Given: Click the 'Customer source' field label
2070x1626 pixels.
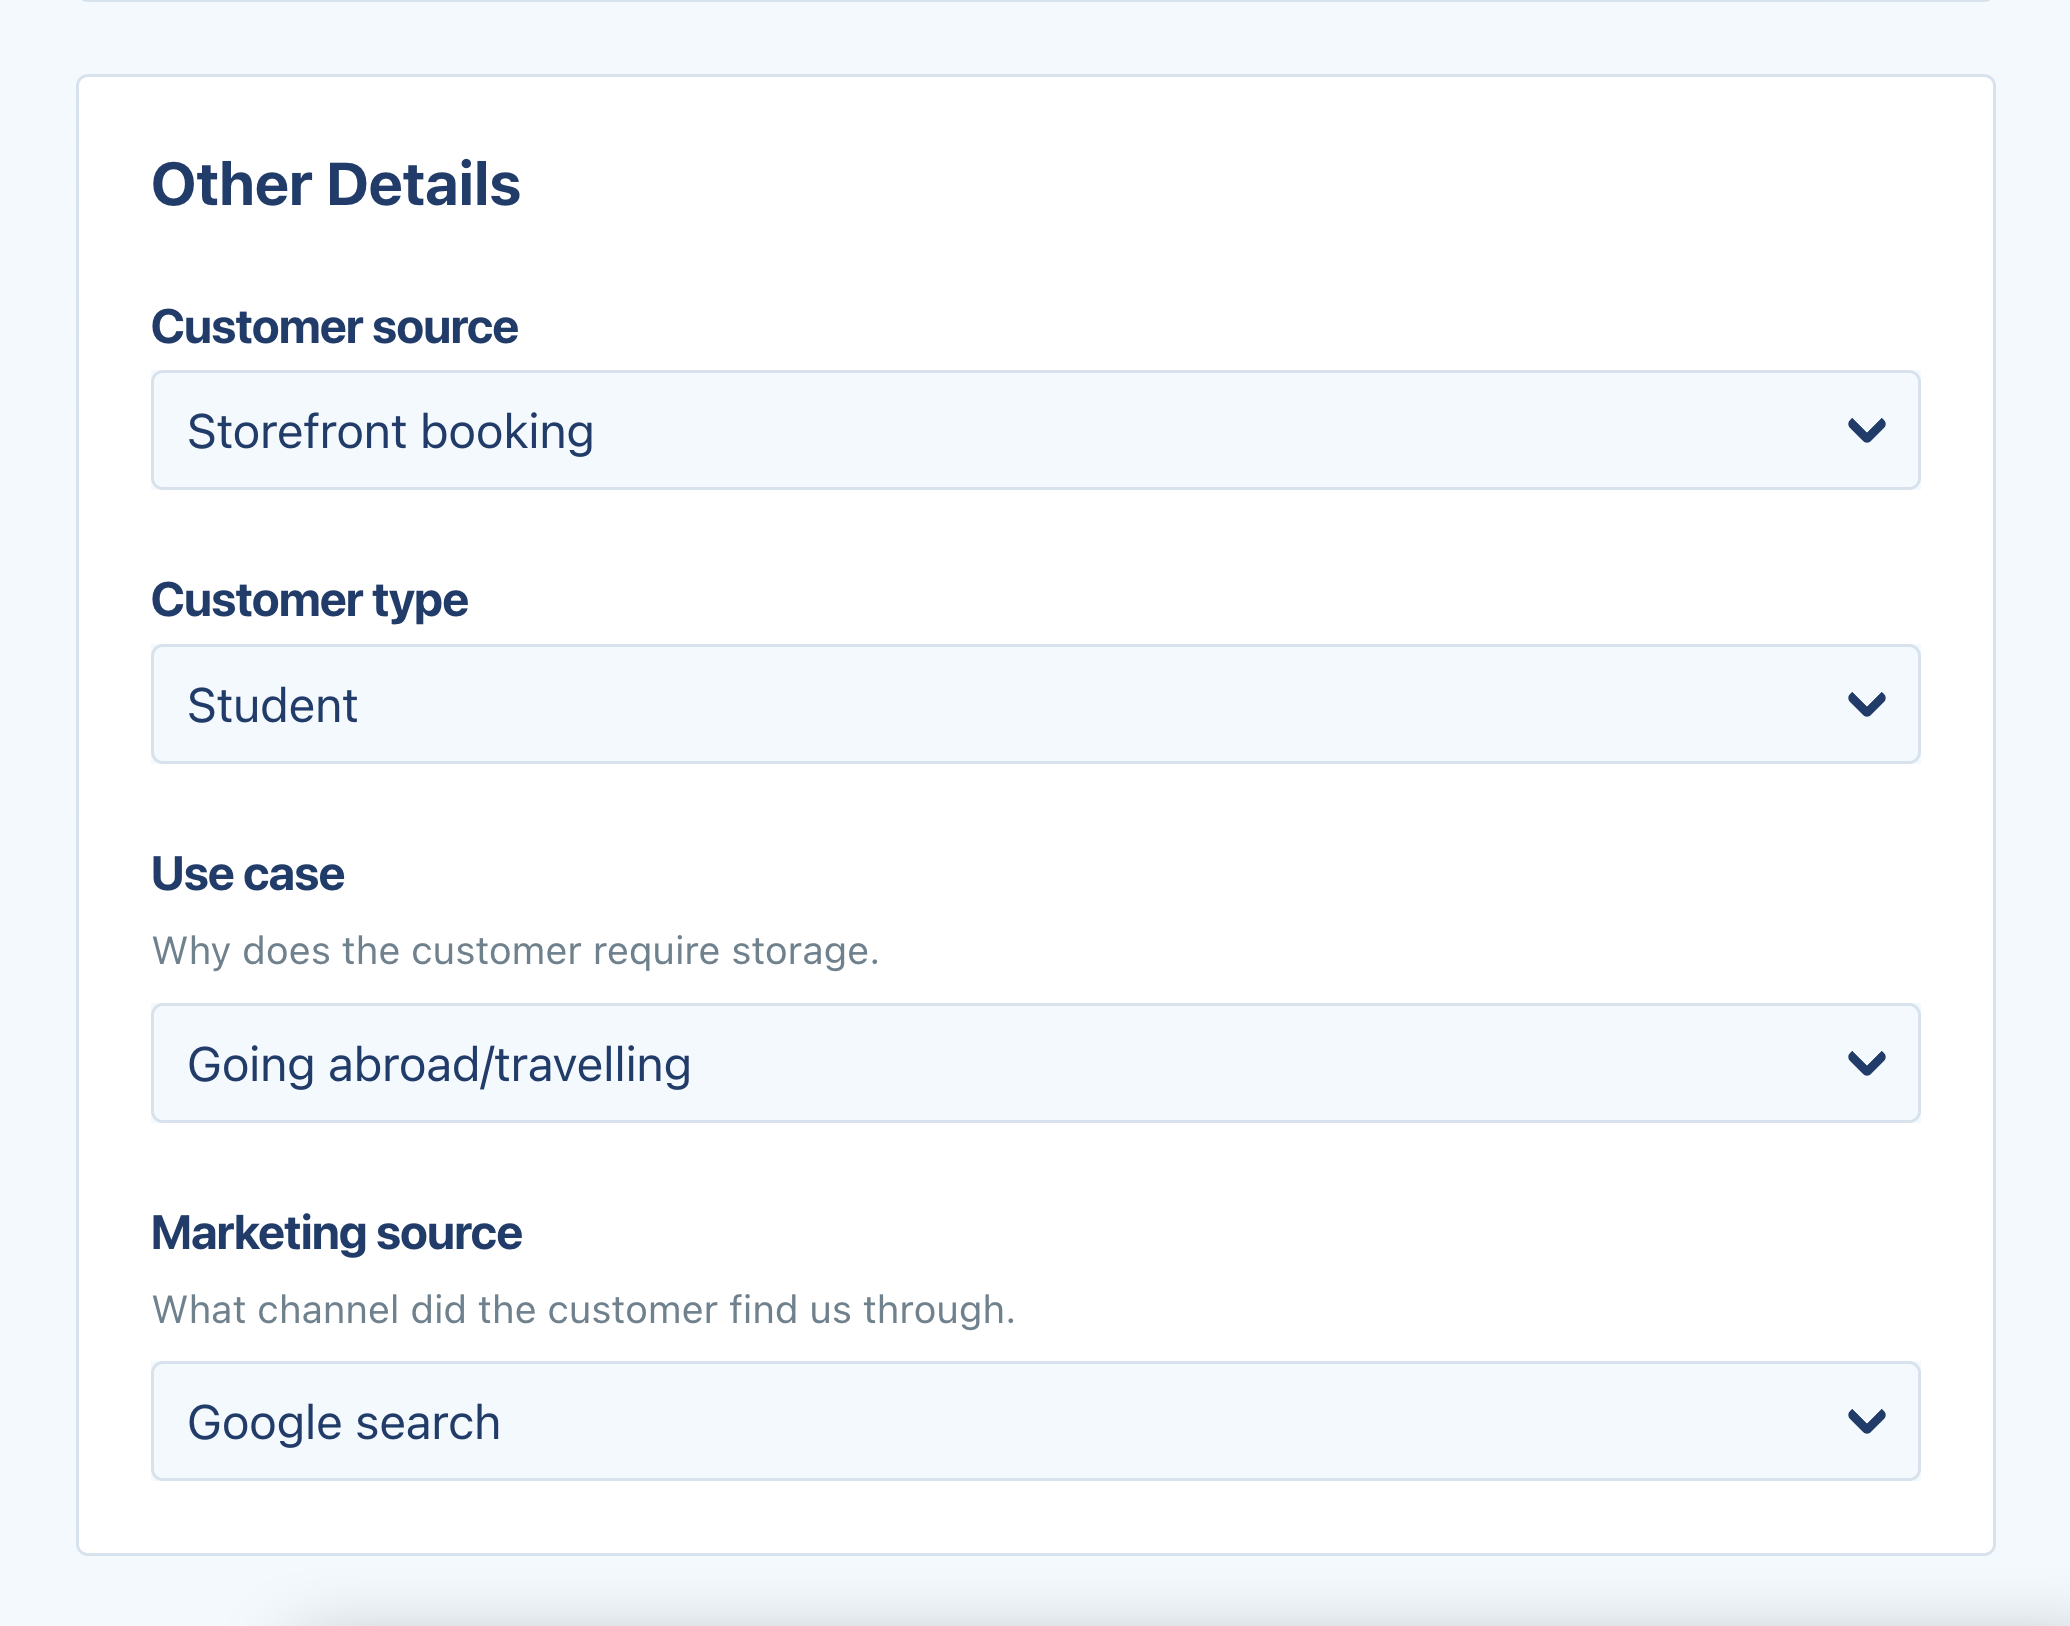Looking at the screenshot, I should [x=334, y=328].
